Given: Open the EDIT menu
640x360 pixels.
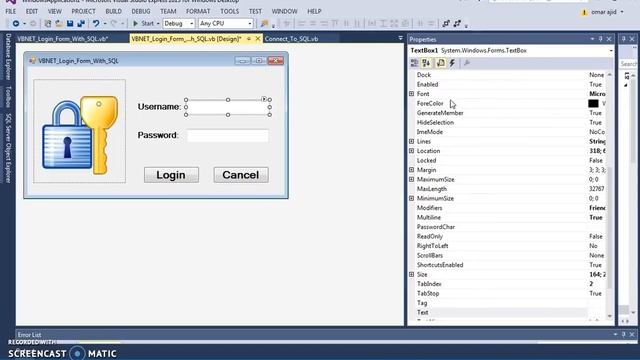Looking at the screenshot, I should point(31,11).
